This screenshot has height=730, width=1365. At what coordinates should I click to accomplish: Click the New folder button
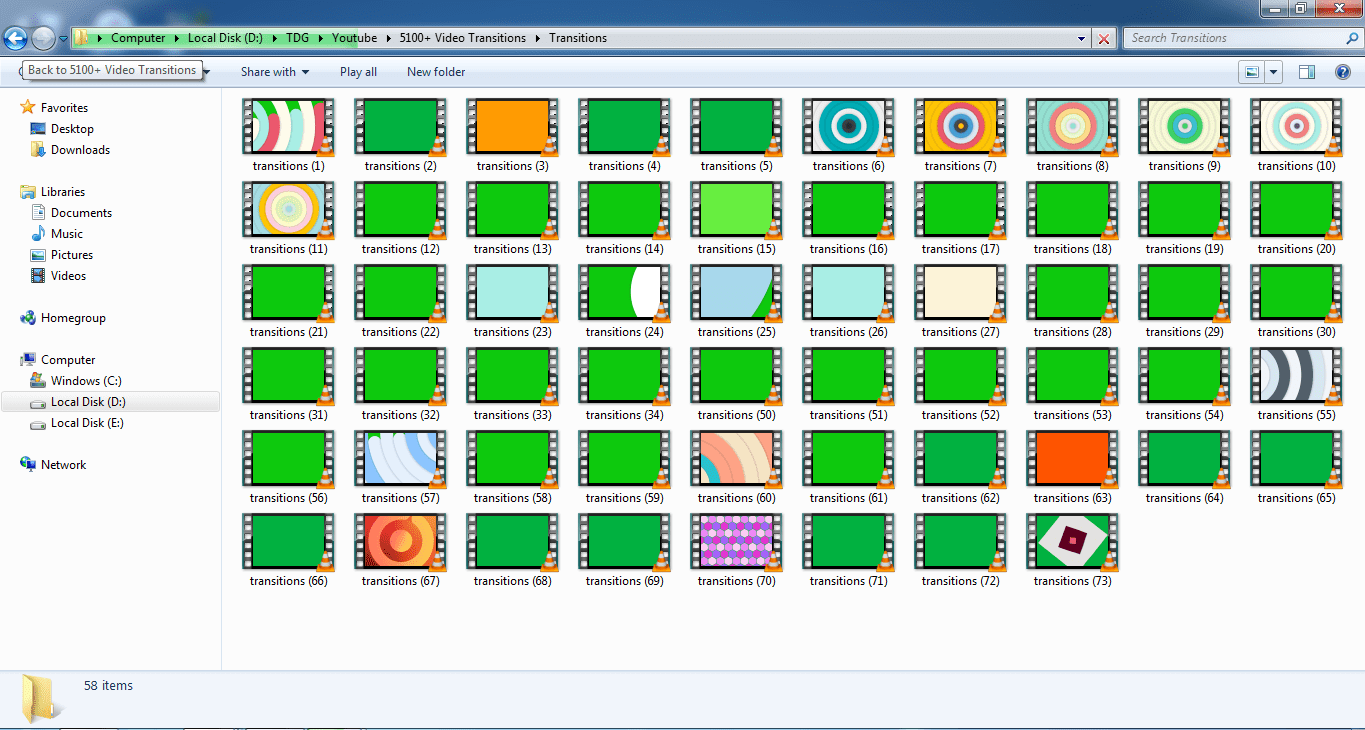(x=436, y=72)
